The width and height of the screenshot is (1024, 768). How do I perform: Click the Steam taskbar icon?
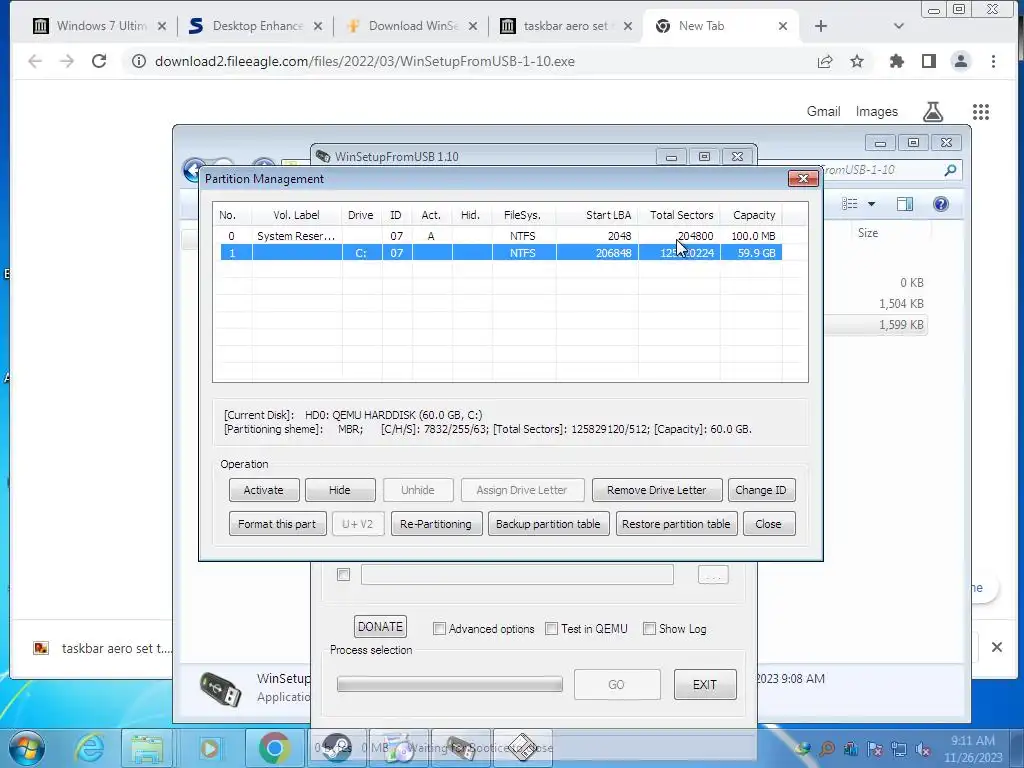click(337, 748)
